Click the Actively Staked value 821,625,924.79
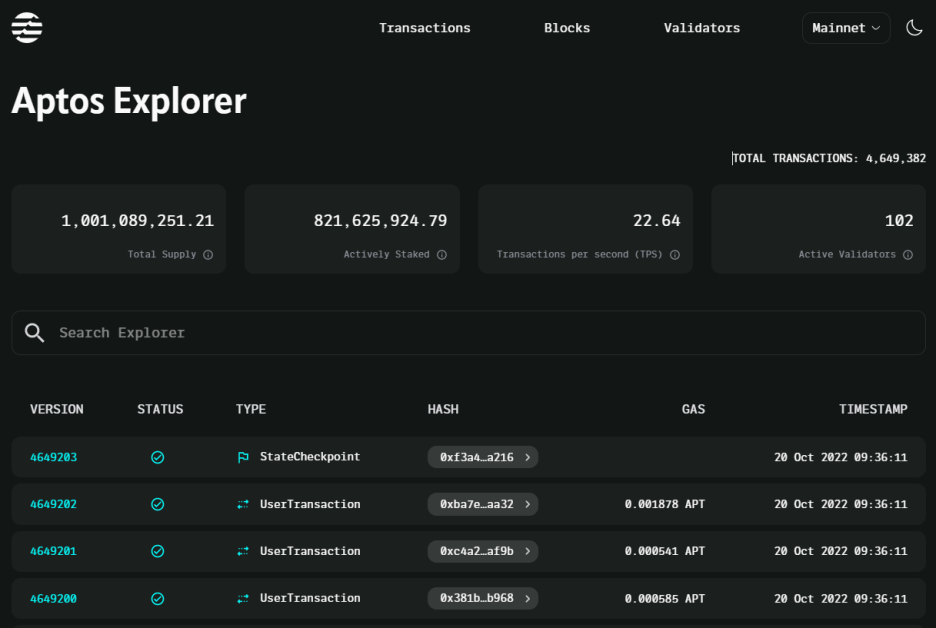 coord(380,221)
